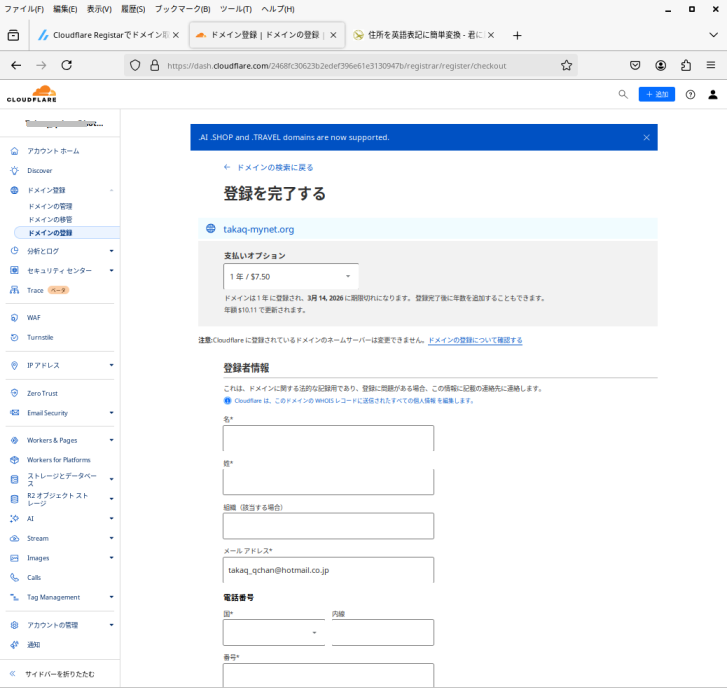Open ヘルプ(H) menu

[x=278, y=9]
